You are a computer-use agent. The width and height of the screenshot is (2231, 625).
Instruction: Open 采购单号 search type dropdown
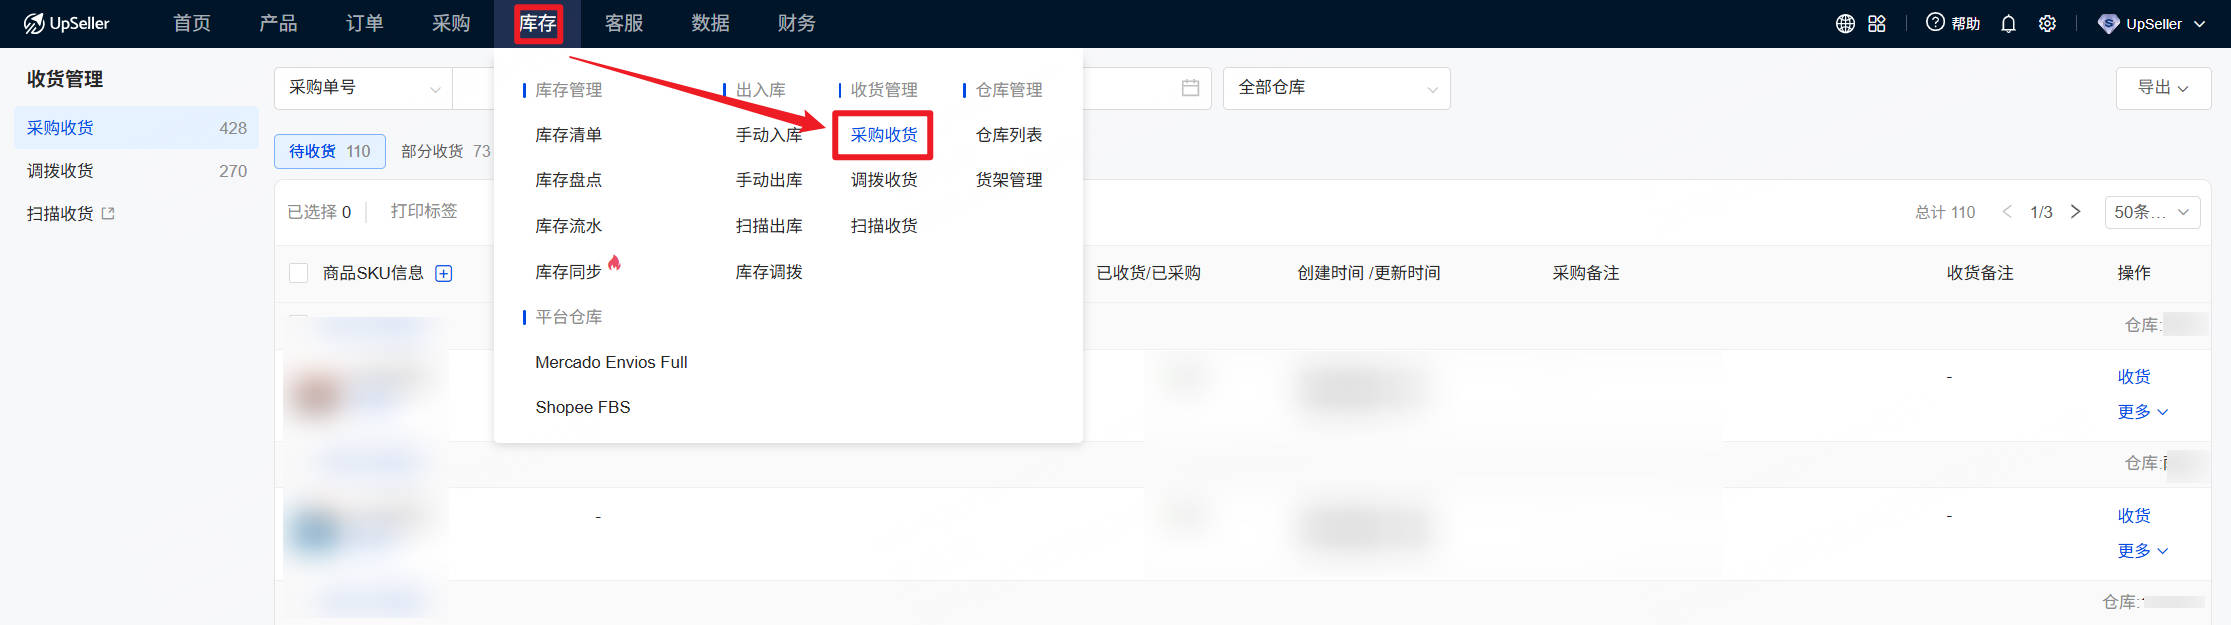363,88
